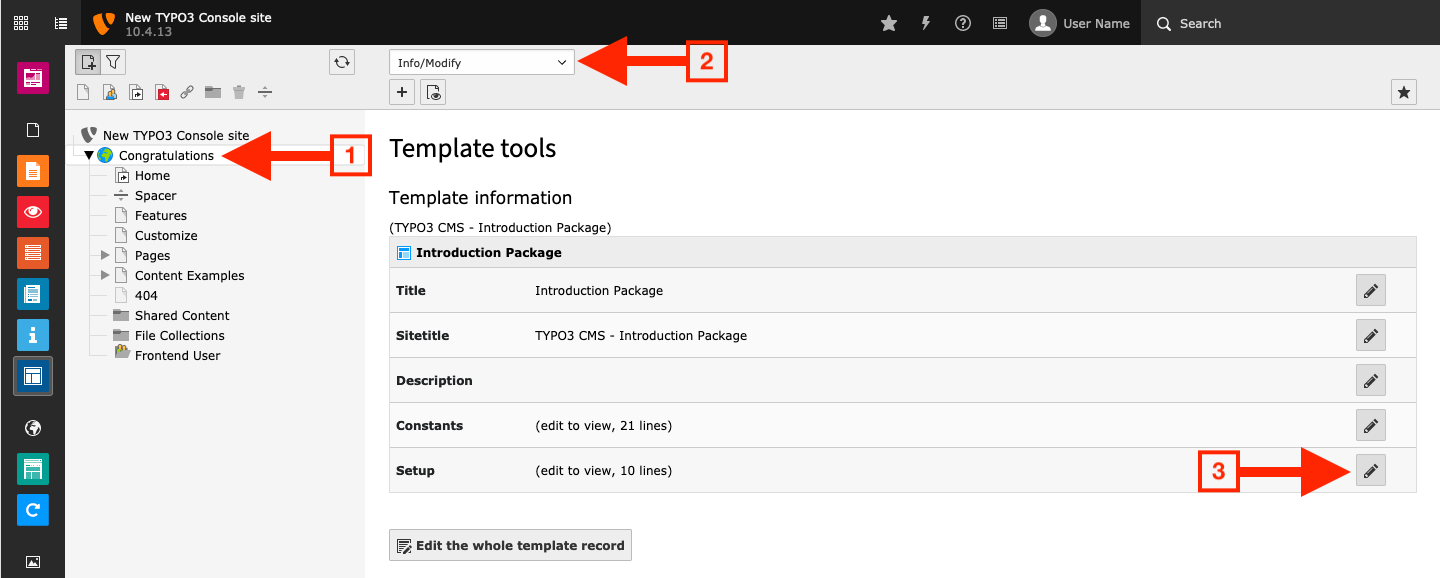Open the Template module icon
This screenshot has width=1440, height=578.
click(33, 376)
